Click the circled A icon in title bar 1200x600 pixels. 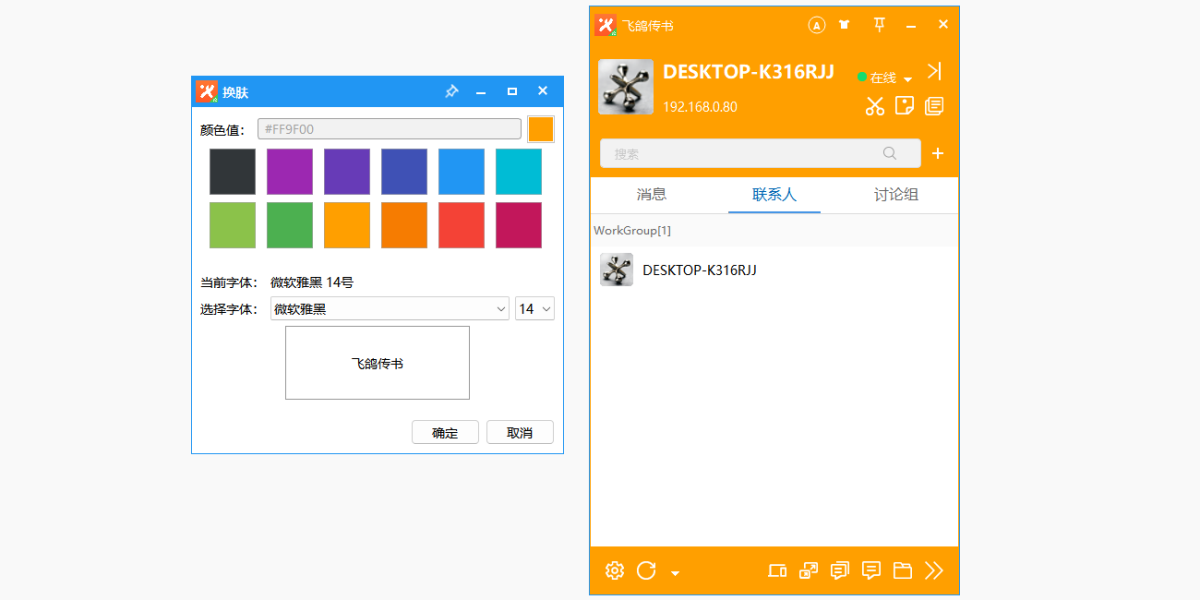coord(817,25)
